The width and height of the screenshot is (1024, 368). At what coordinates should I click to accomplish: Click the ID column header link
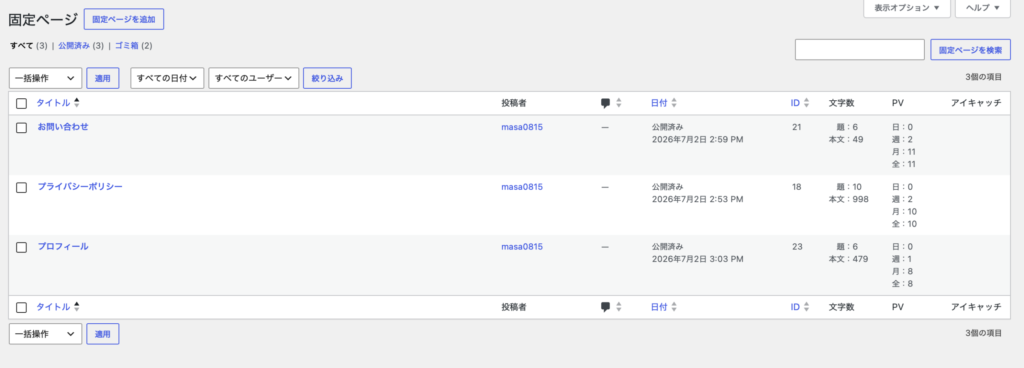795,103
